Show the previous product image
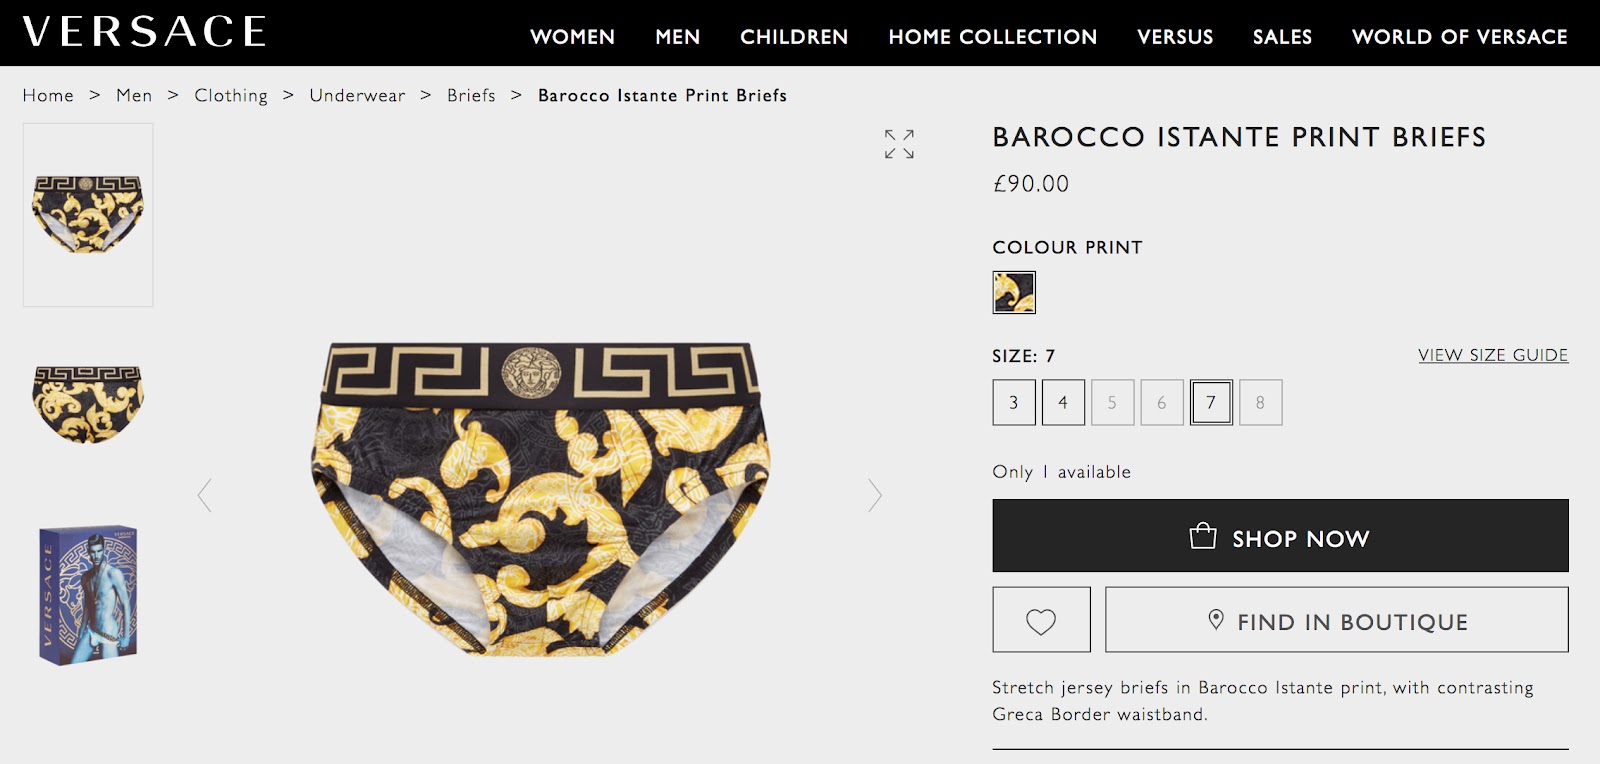The image size is (1600, 764). point(205,495)
